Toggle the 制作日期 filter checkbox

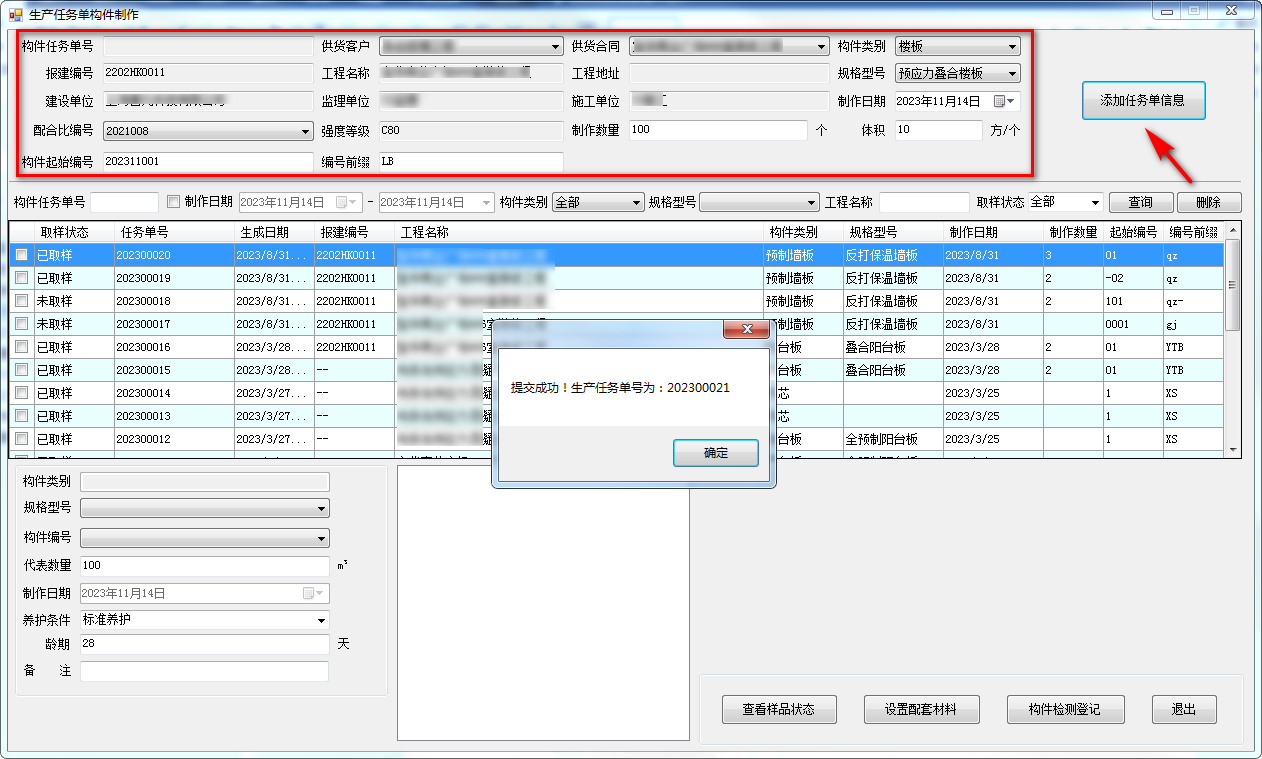(174, 202)
